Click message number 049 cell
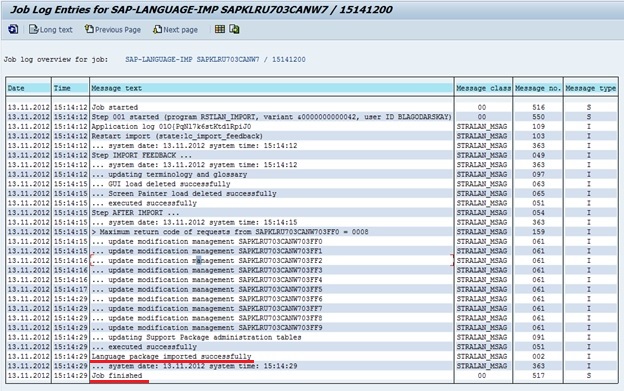Viewport: 624px width, 391px height. click(x=538, y=155)
